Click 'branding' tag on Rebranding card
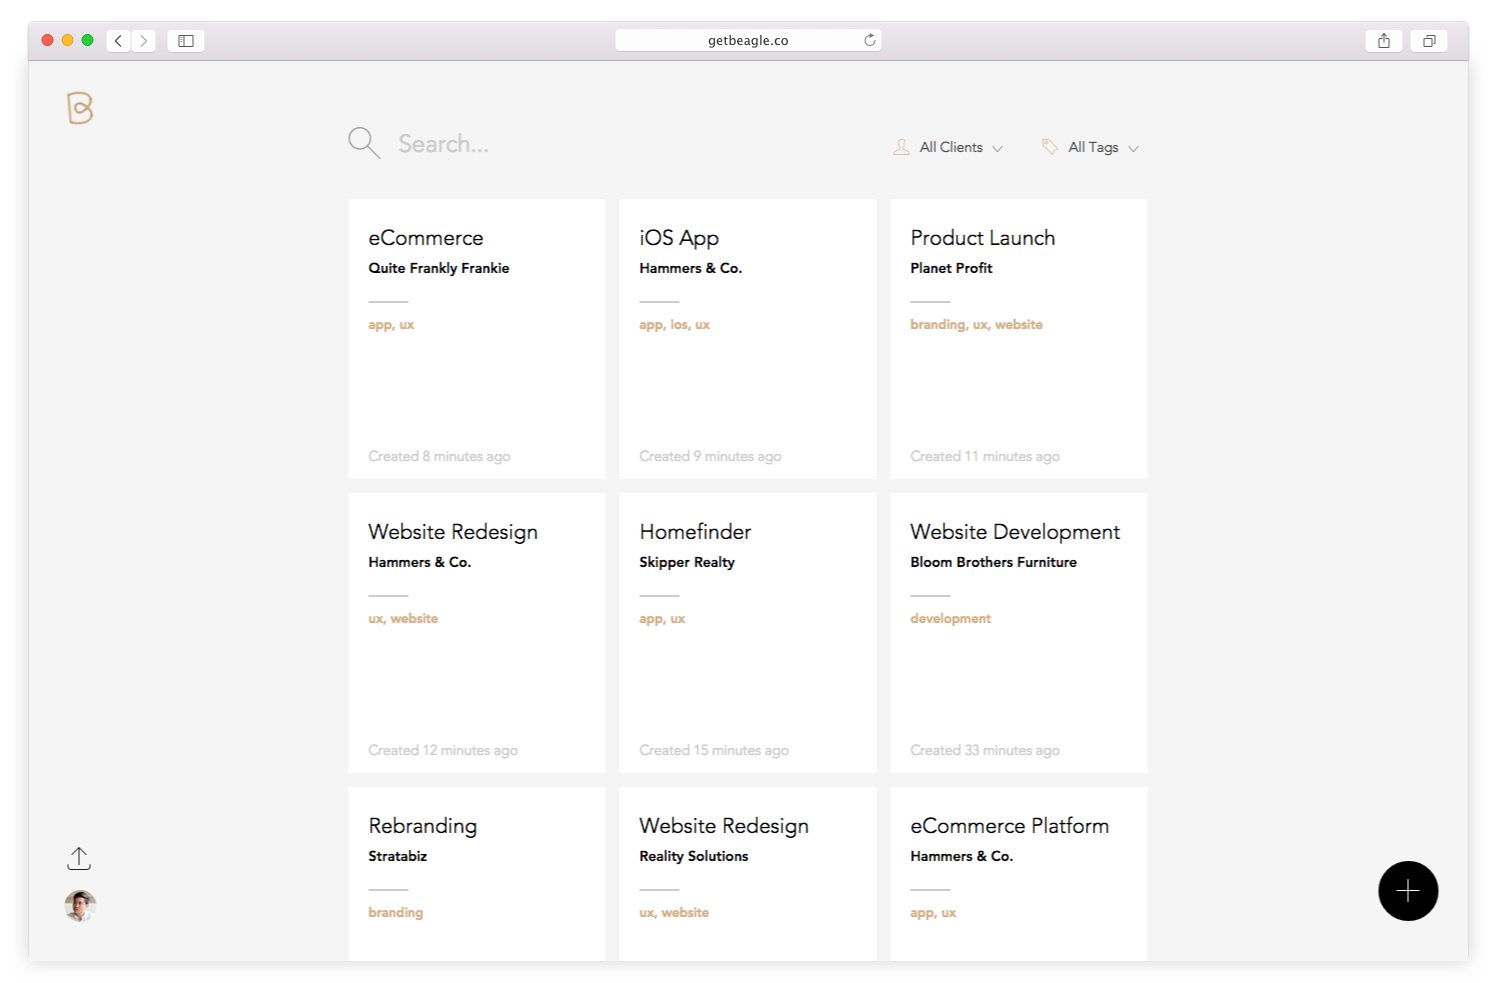This screenshot has height=983, width=1497. (396, 913)
